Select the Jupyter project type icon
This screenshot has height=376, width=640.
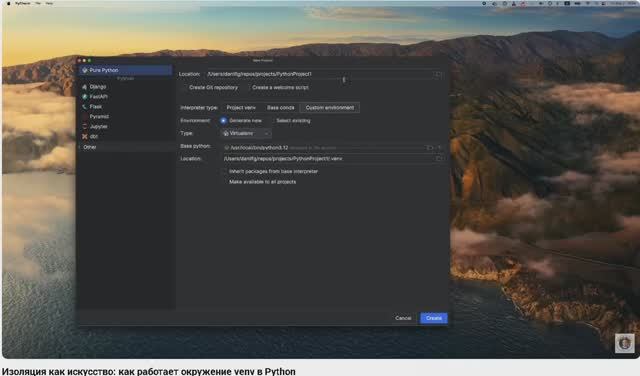click(84, 127)
